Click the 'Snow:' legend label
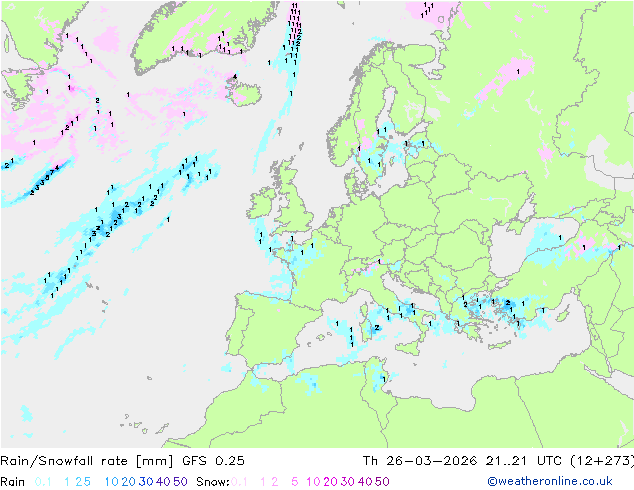The width and height of the screenshot is (634, 490). pyautogui.click(x=213, y=482)
